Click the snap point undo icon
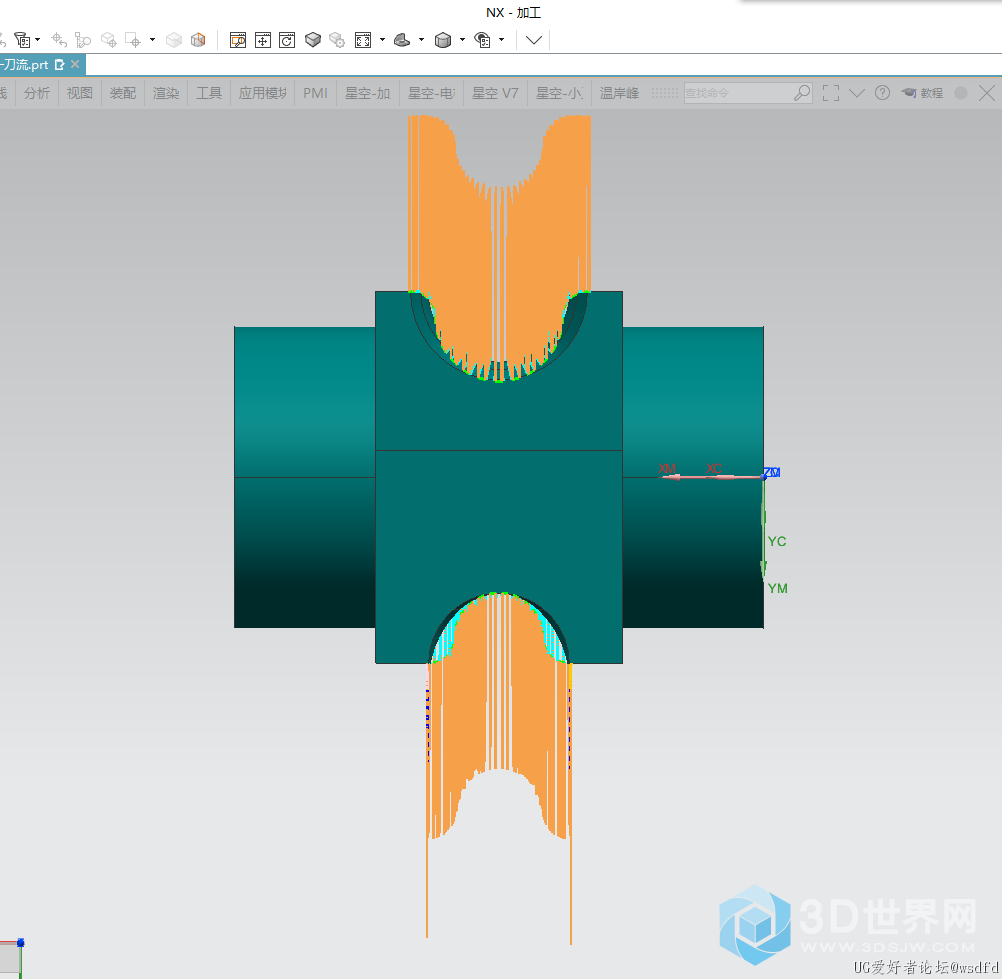Viewport: 1002px width, 979px height. [59, 40]
